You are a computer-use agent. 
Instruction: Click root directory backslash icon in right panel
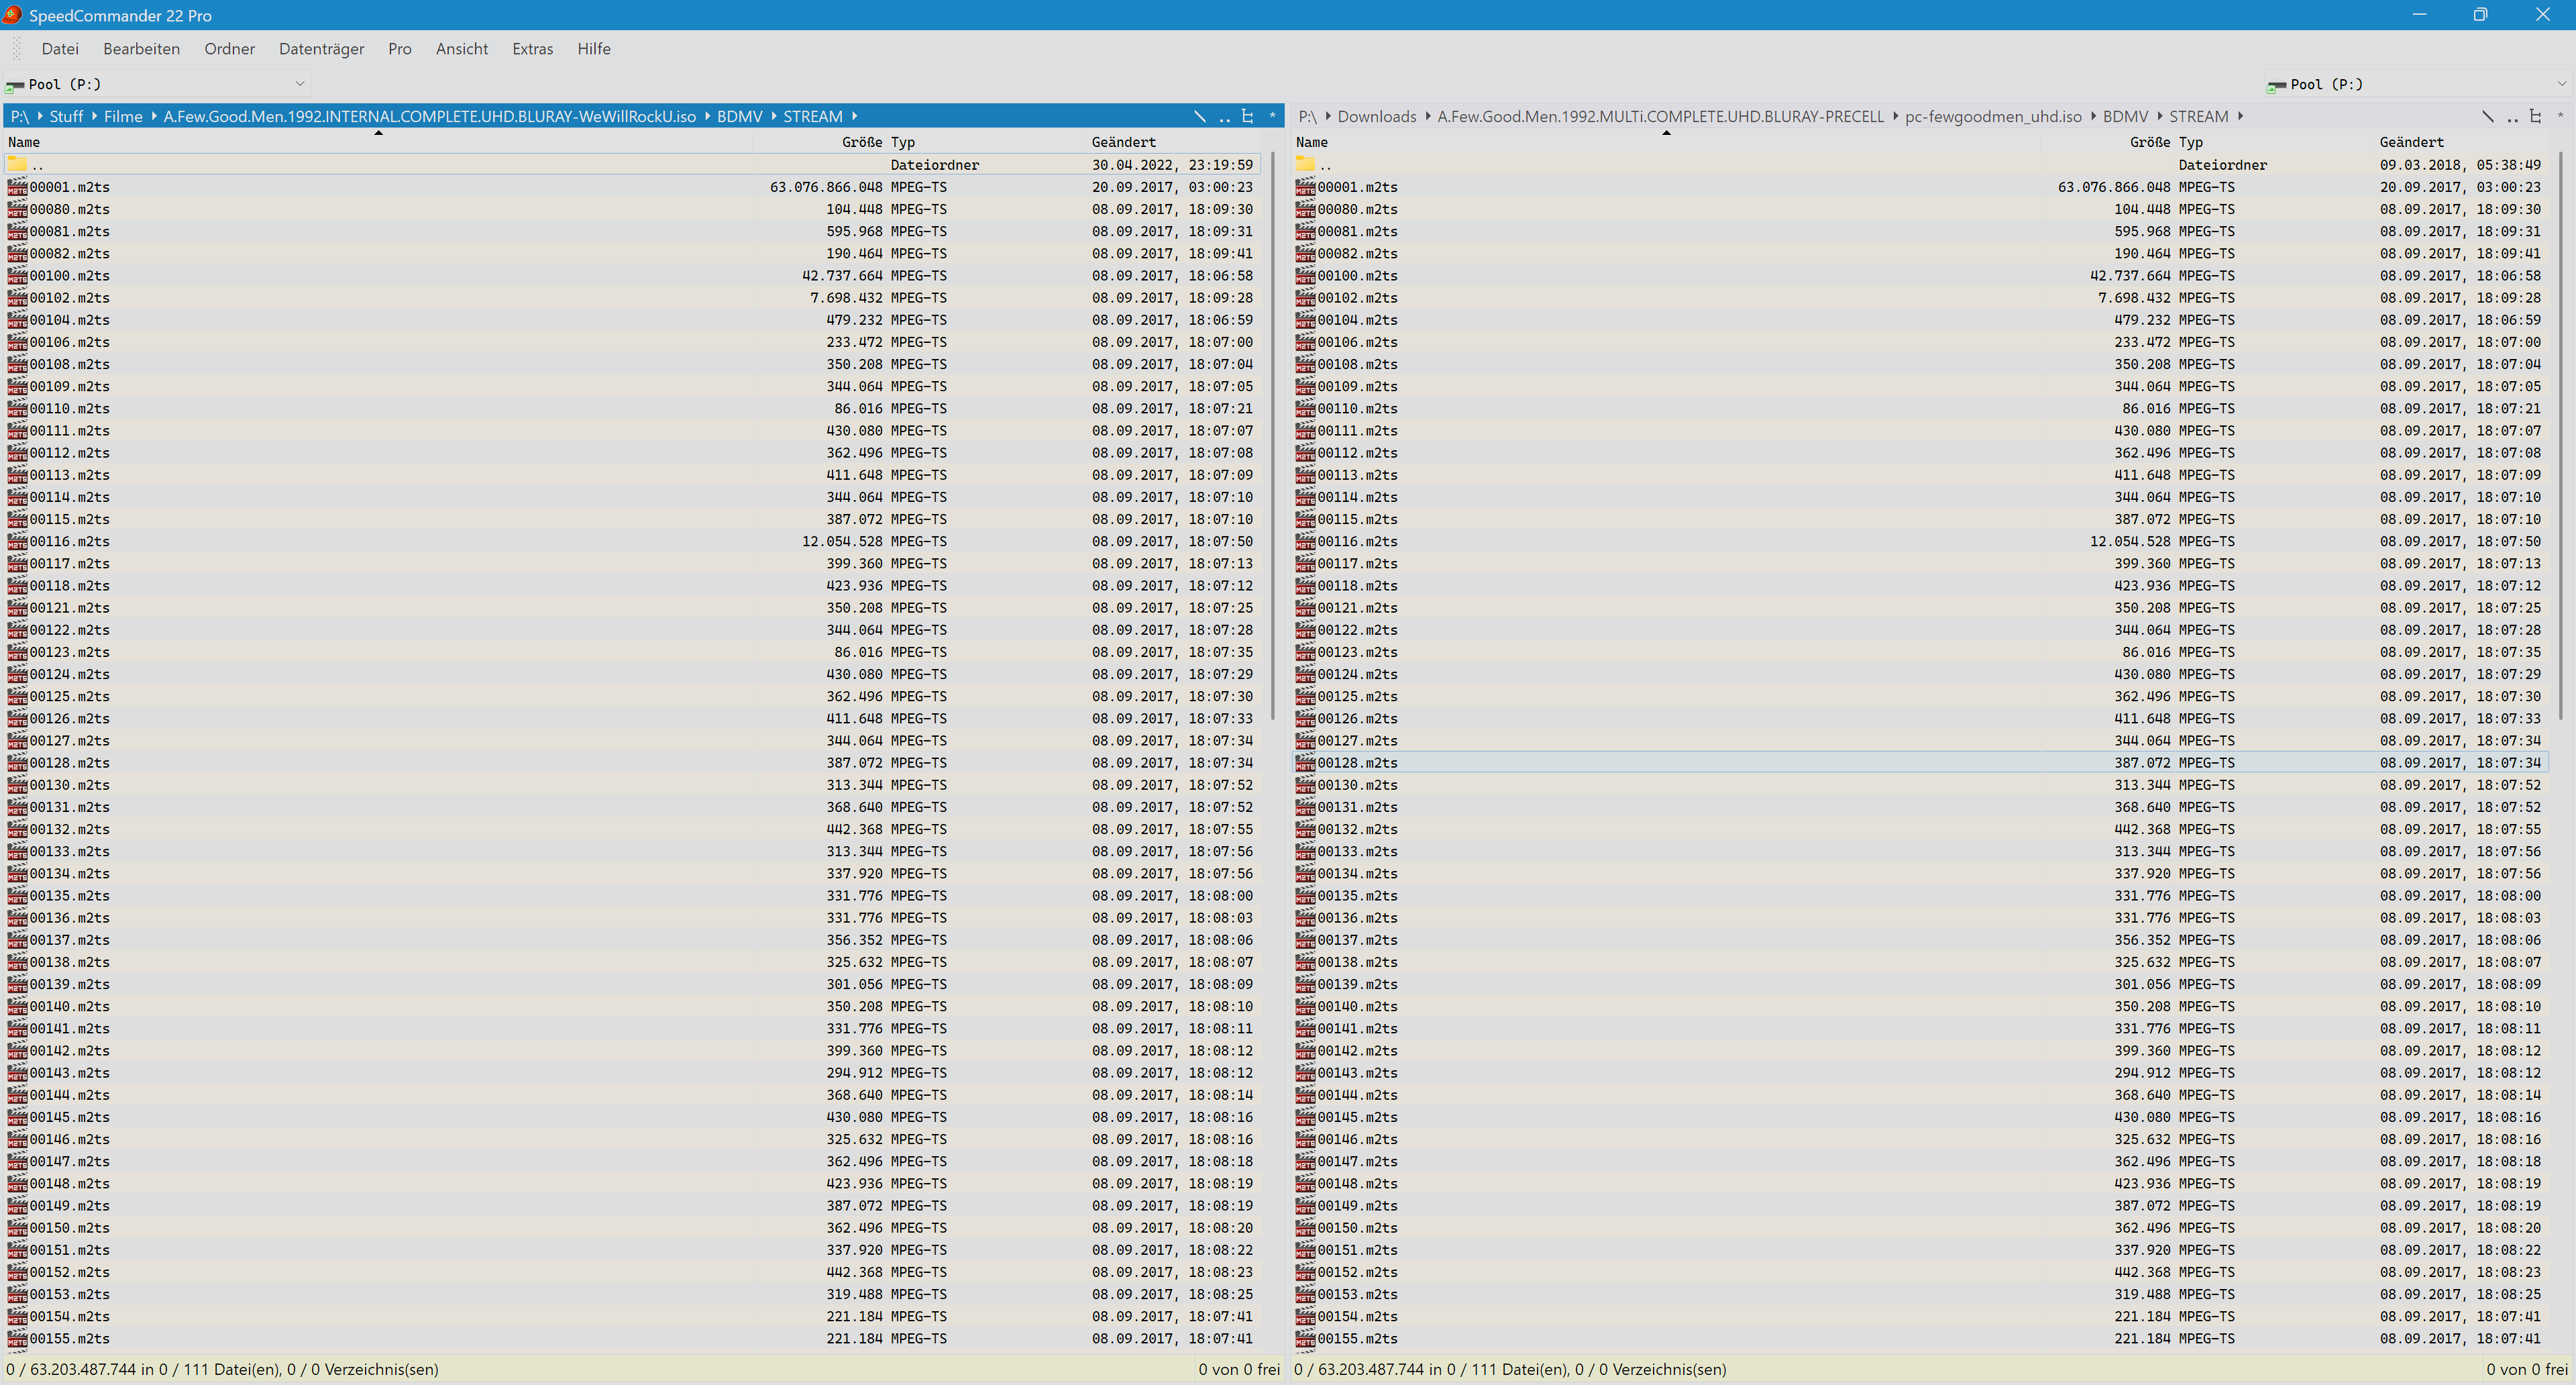point(2487,117)
